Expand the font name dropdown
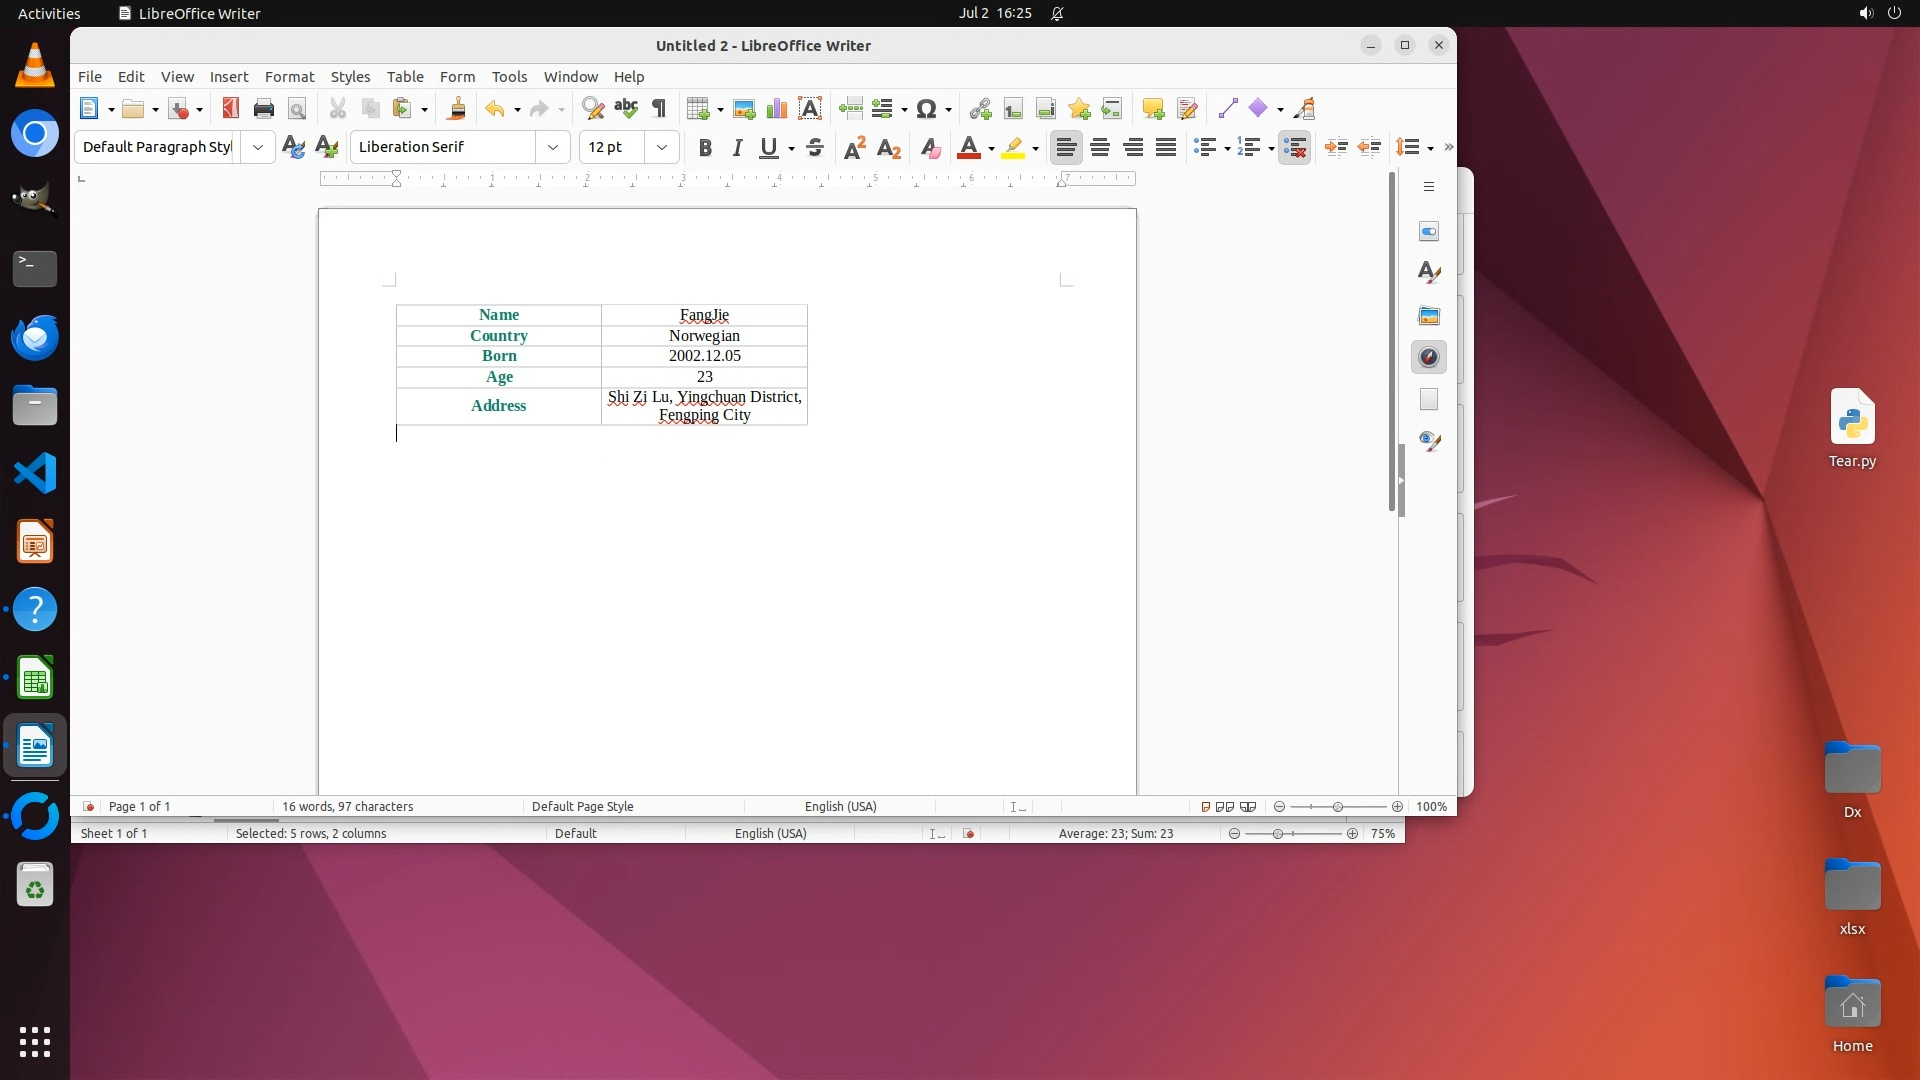Screen dimensions: 1920x1080 tap(553, 147)
